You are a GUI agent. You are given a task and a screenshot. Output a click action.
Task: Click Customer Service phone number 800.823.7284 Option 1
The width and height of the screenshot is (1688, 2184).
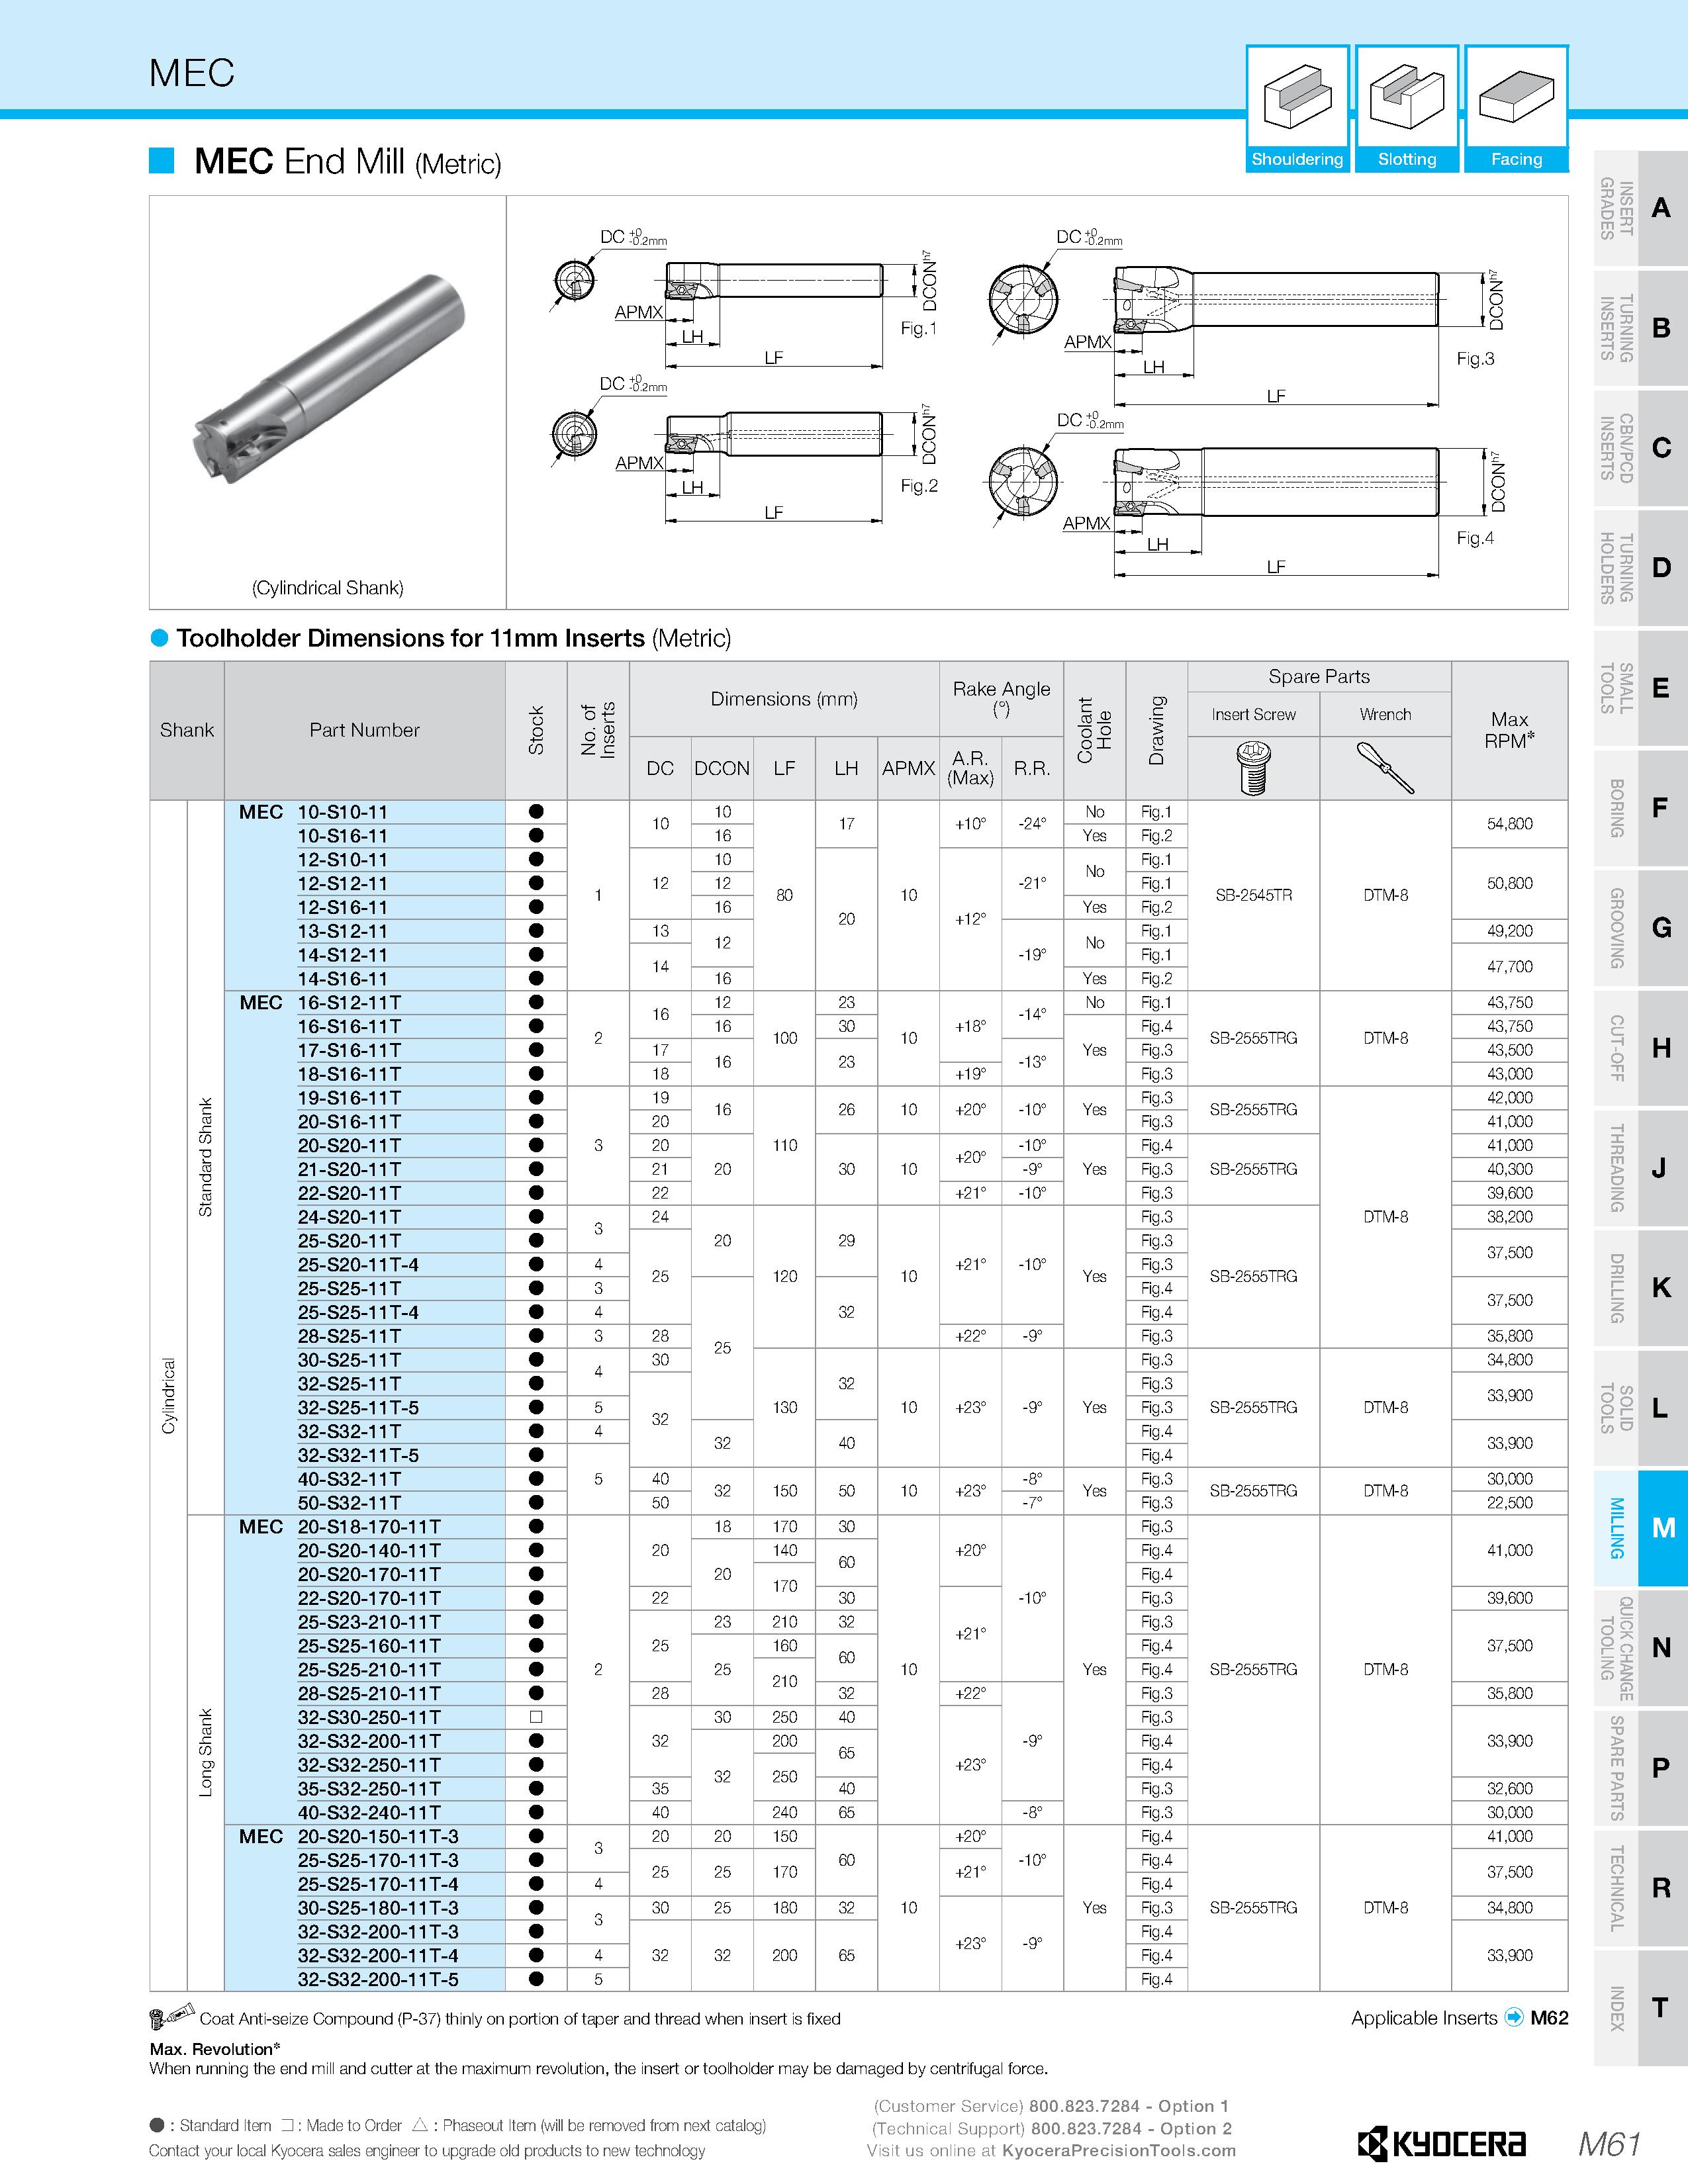point(1129,2106)
